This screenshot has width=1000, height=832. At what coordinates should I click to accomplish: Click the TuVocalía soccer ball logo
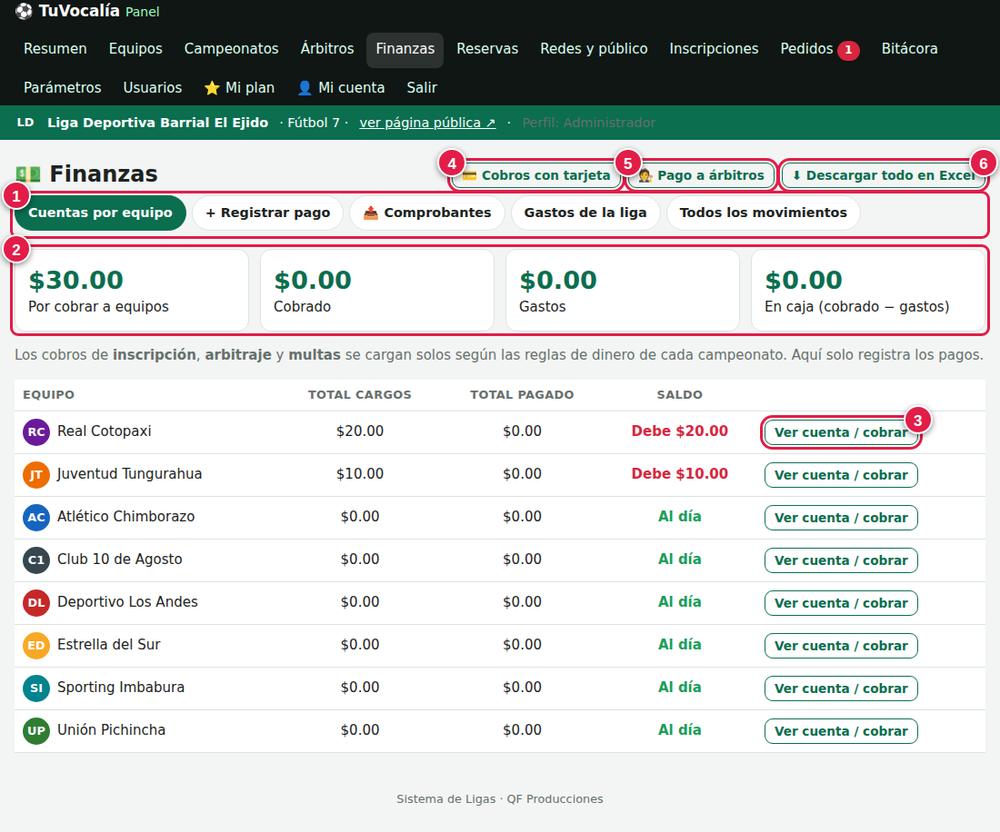coord(24,11)
